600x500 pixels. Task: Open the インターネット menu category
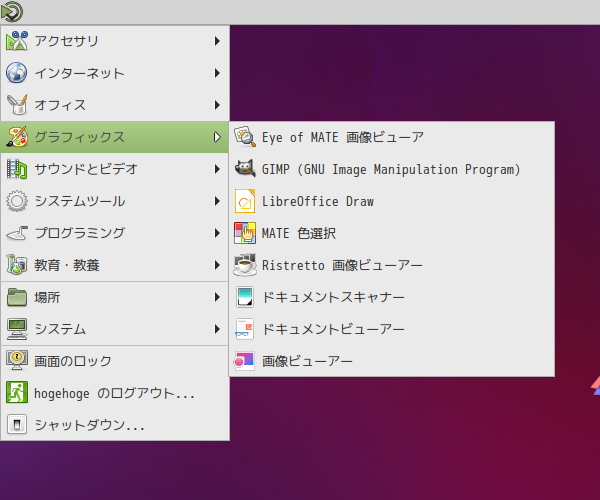(115, 73)
